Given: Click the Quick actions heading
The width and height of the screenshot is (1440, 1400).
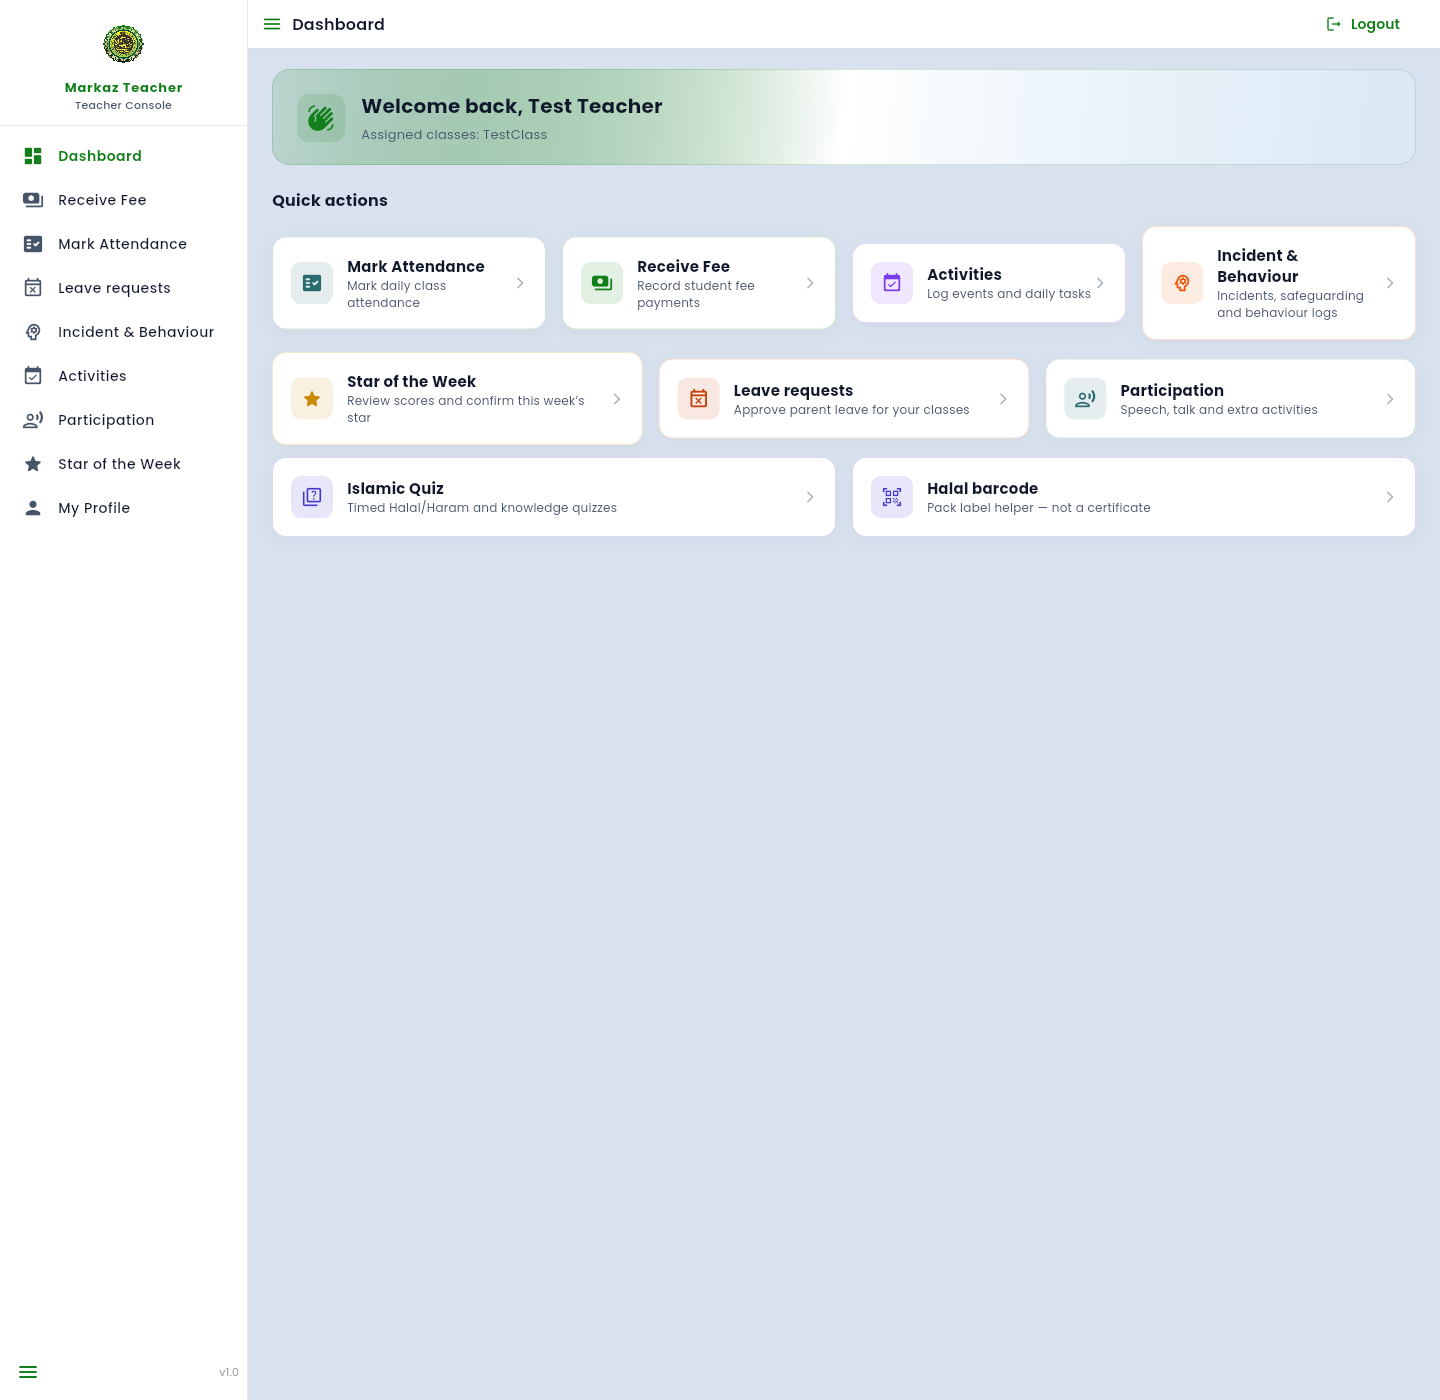Looking at the screenshot, I should 330,200.
